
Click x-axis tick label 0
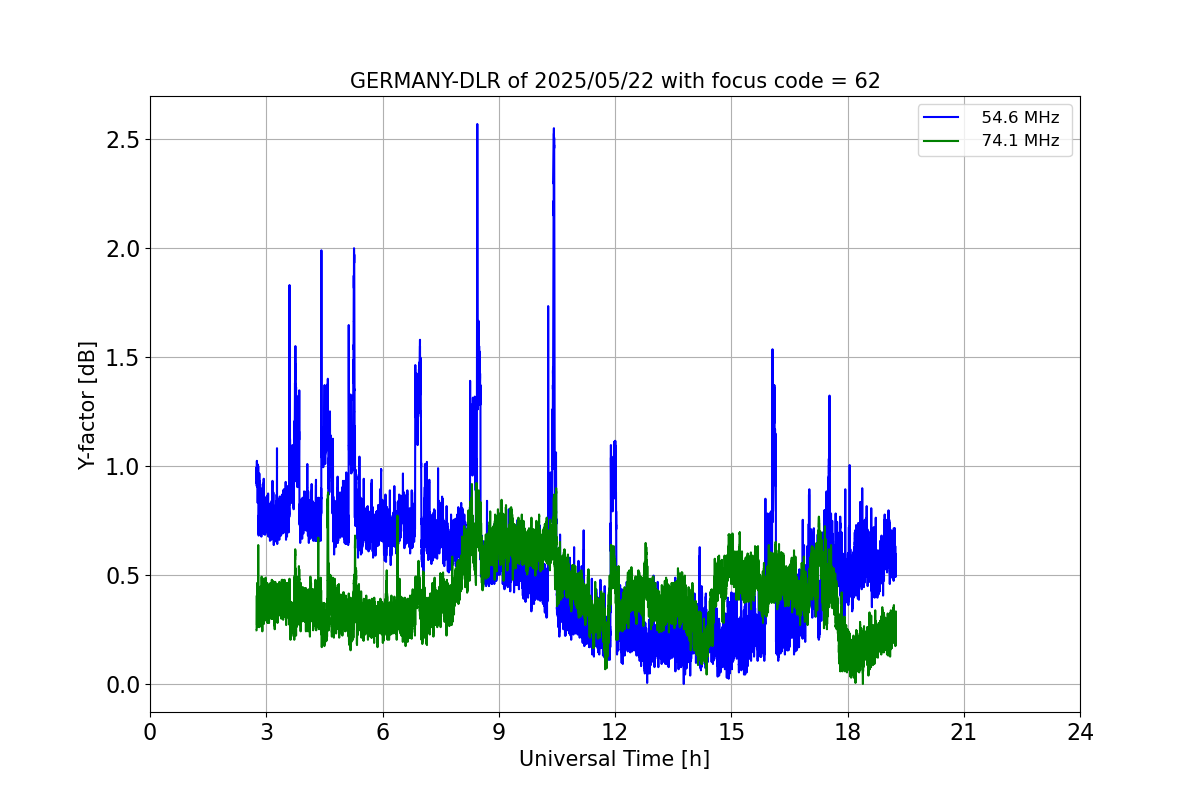[150, 732]
